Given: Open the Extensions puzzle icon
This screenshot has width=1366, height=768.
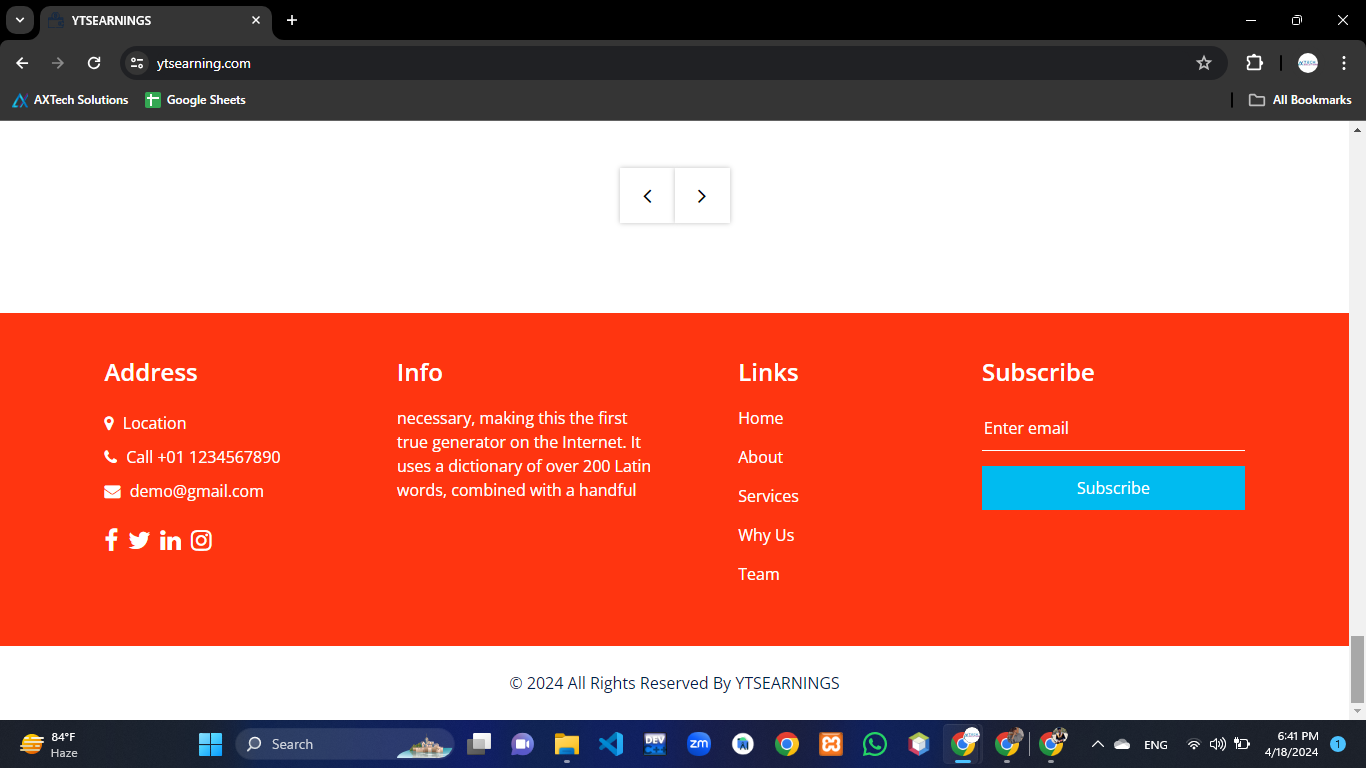Looking at the screenshot, I should click(x=1254, y=63).
